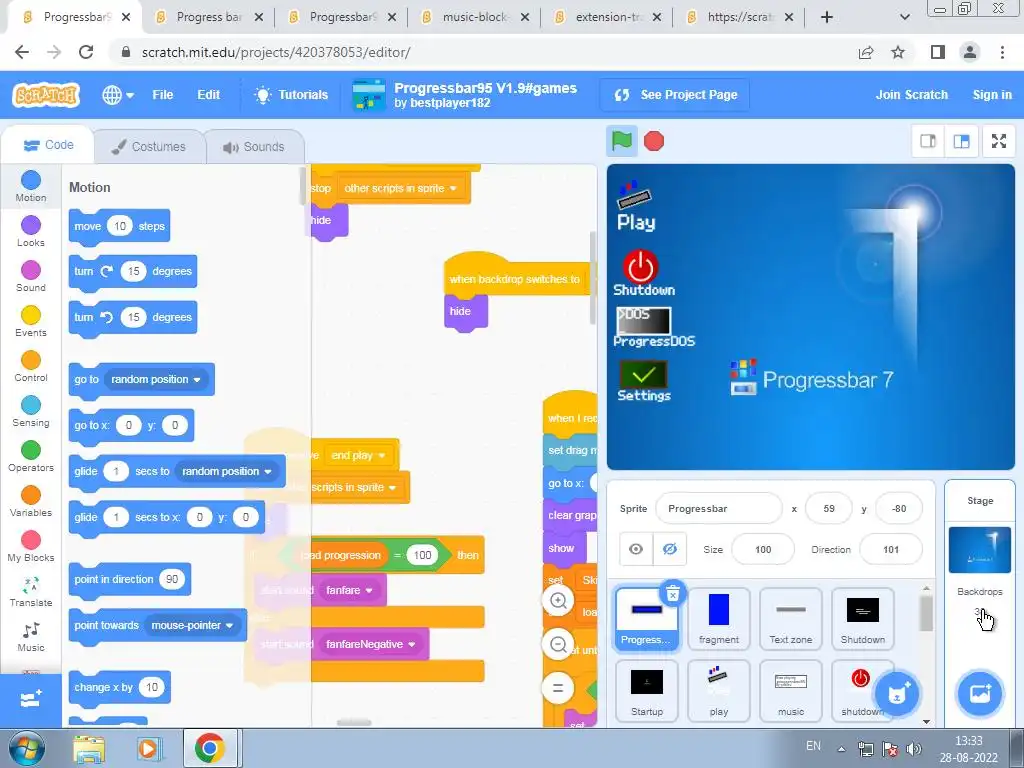Viewport: 1024px width, 768px height.
Task: Select the Events block category
Action: tap(31, 322)
